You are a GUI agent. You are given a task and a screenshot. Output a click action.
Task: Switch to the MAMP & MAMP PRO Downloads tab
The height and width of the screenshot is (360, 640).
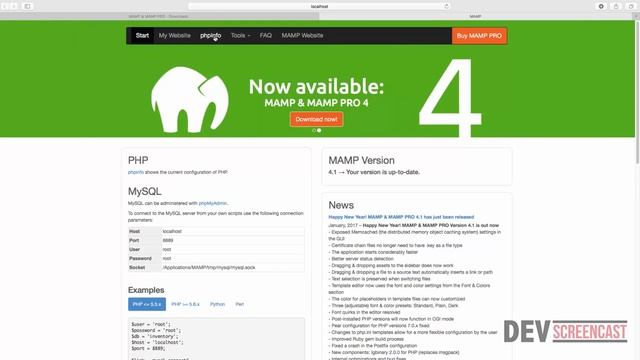click(159, 16)
